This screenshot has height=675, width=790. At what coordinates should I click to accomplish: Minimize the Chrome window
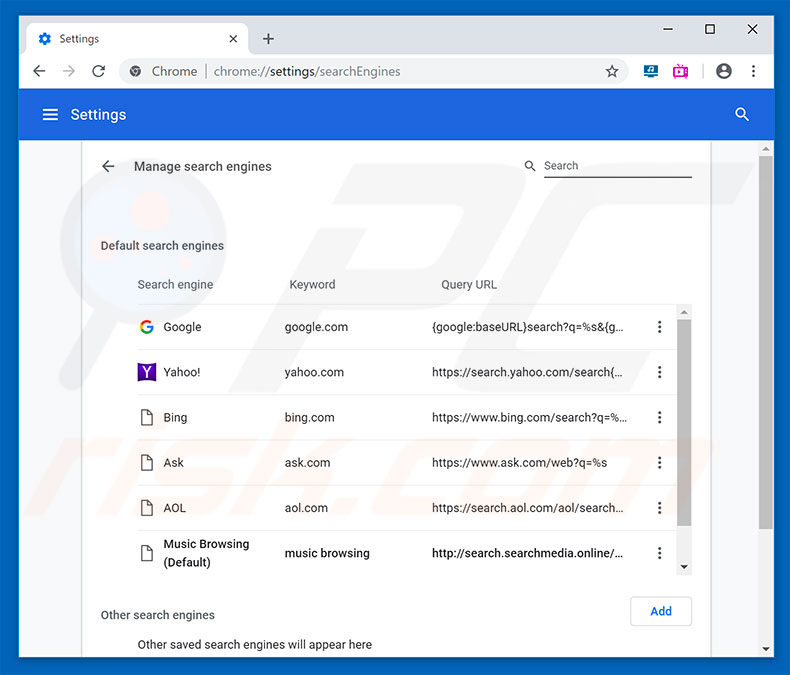[x=668, y=29]
